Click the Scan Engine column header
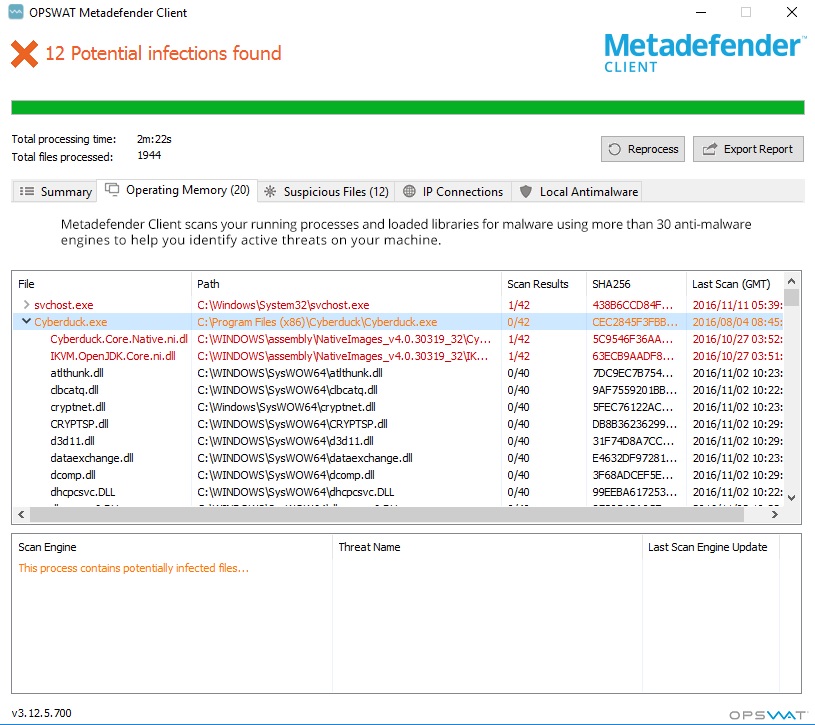 click(x=172, y=547)
